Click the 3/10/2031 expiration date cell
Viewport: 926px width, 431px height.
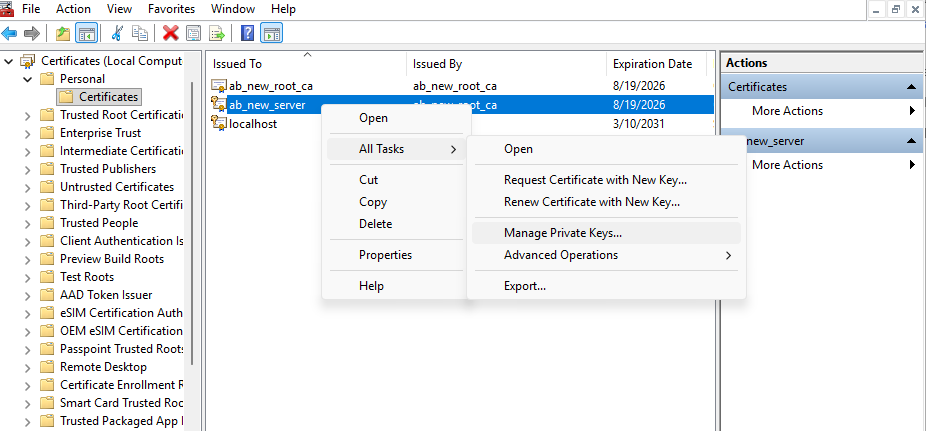tap(639, 124)
